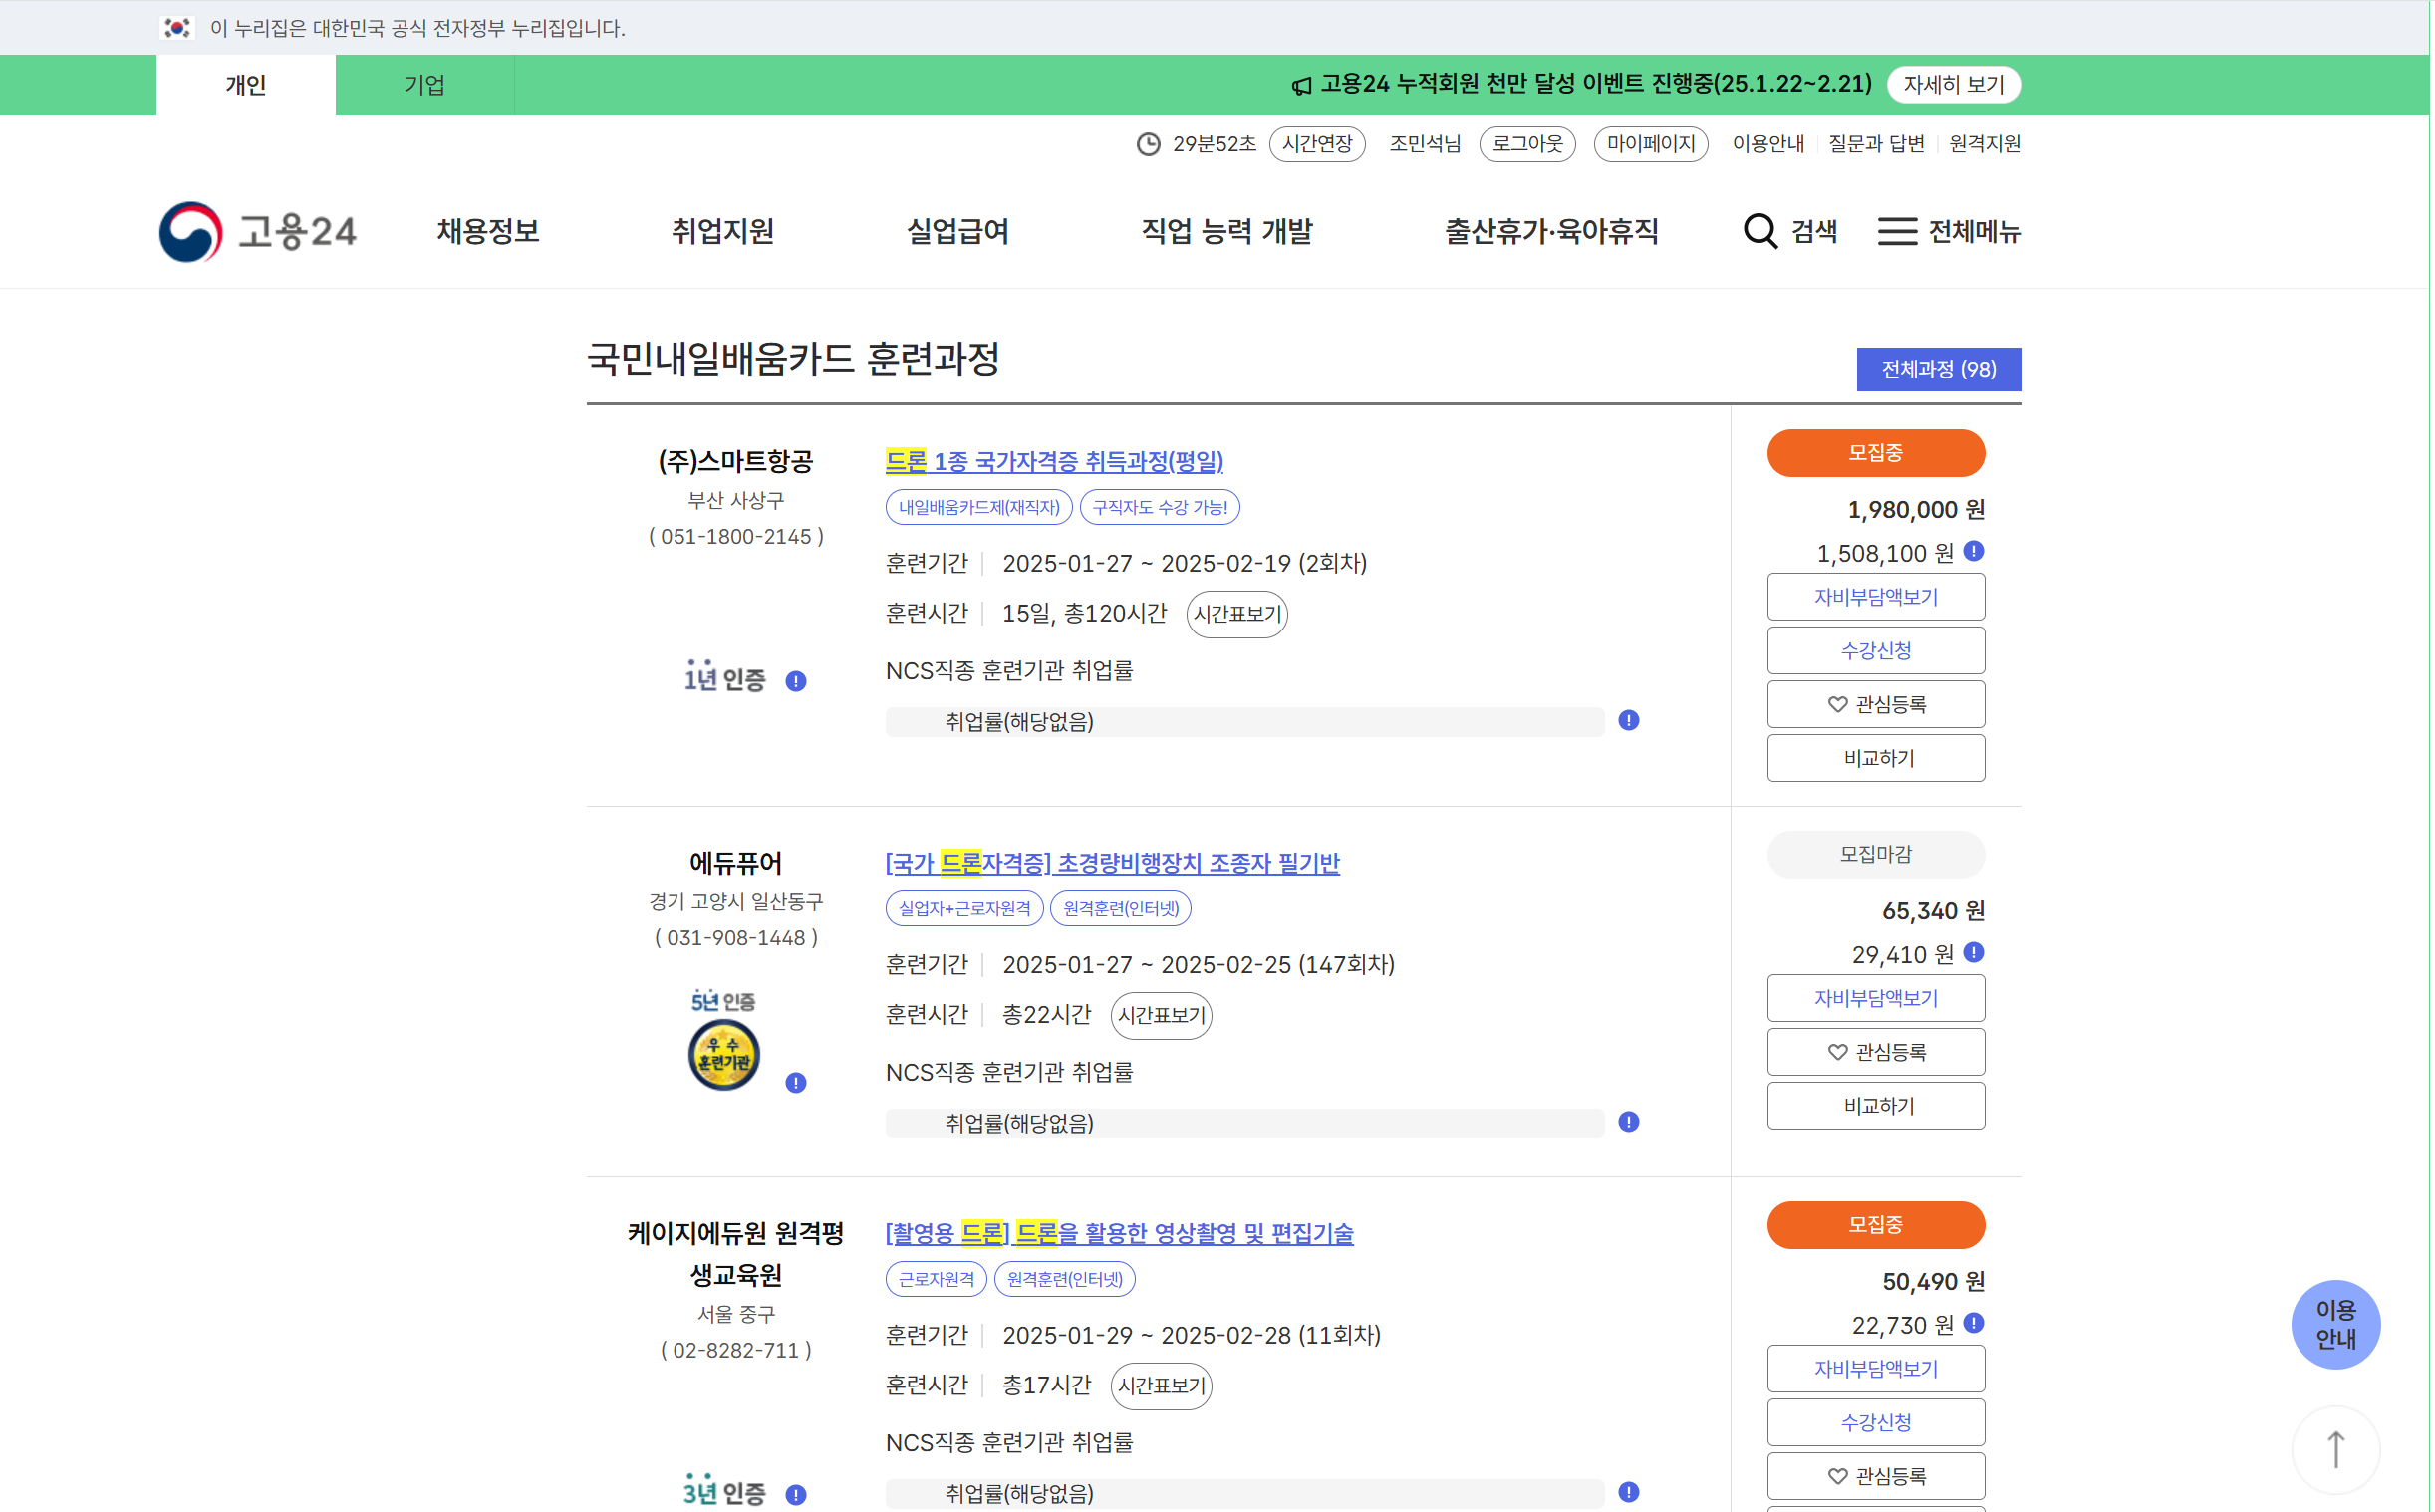
Task: Add the drone course to 관심등록 favorites
Action: click(x=1875, y=704)
